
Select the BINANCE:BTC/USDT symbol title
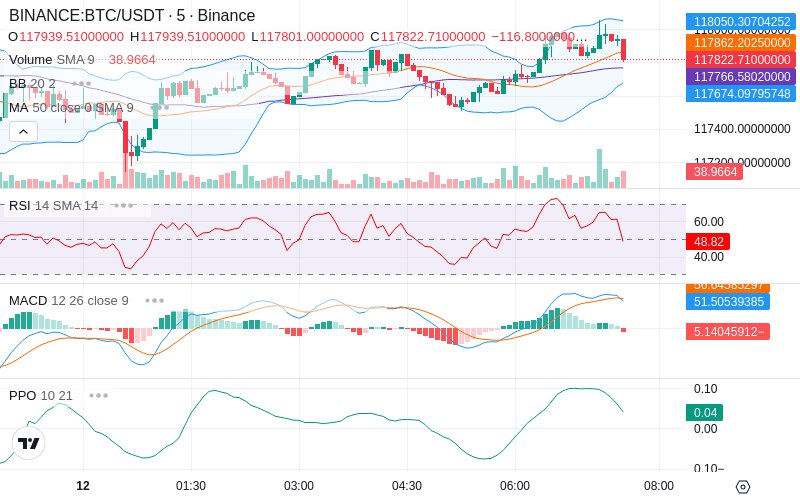click(x=87, y=15)
